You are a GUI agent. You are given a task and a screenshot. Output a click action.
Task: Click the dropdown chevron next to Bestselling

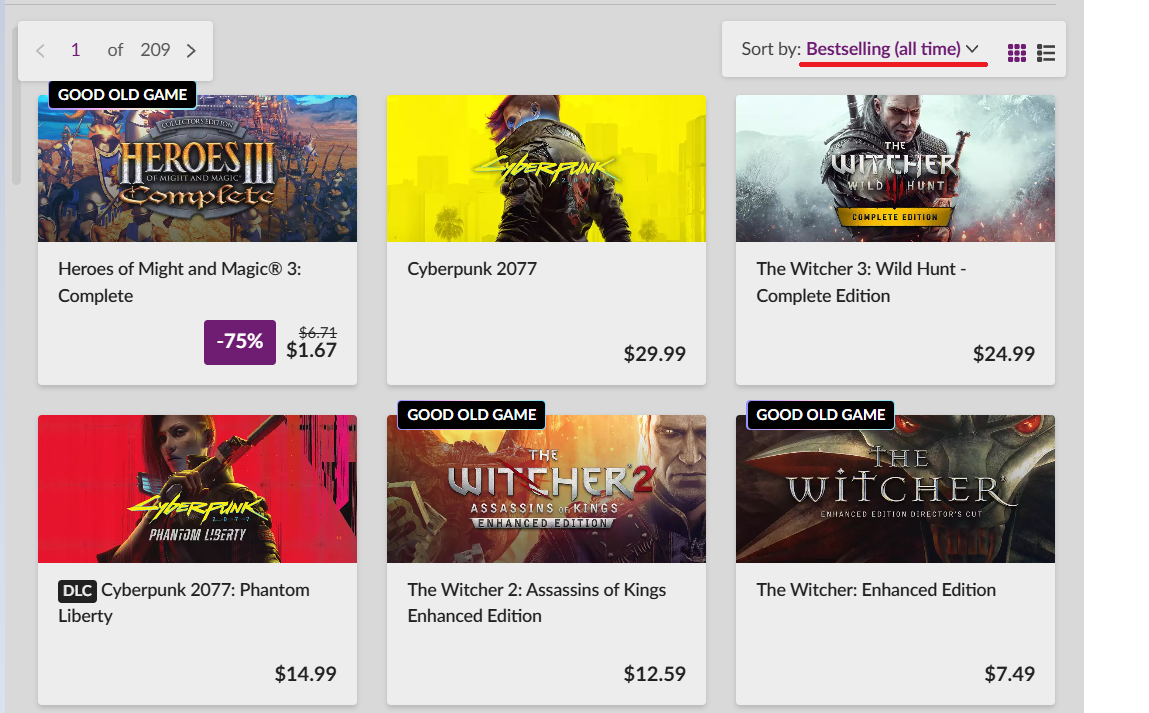click(972, 49)
